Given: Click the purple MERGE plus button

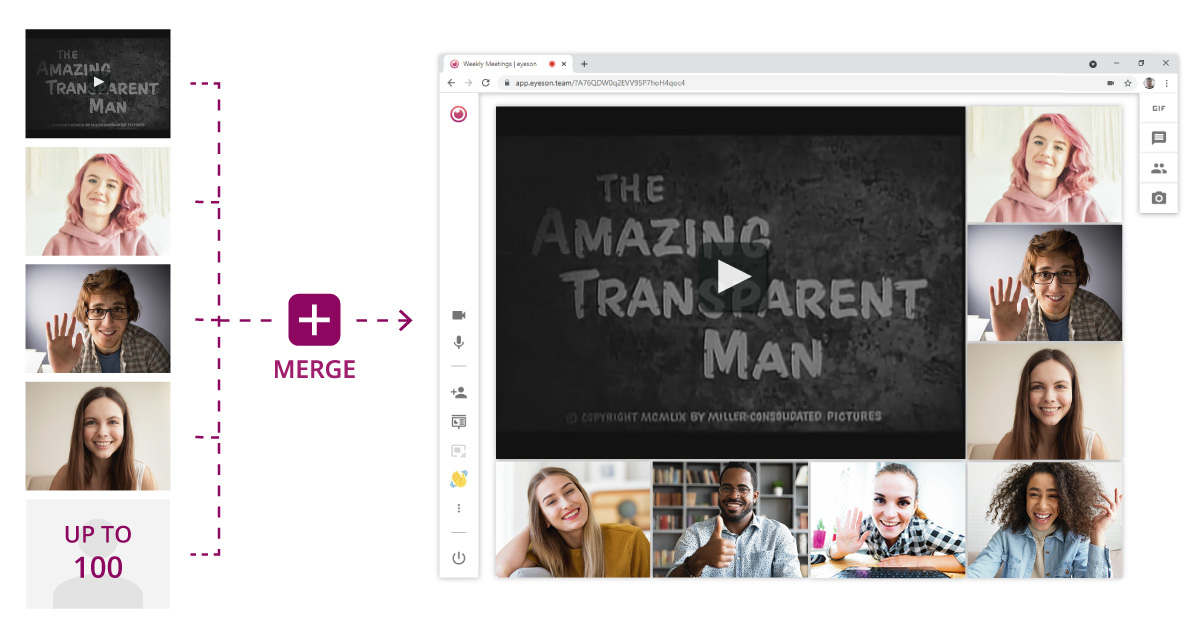Looking at the screenshot, I should 315,320.
